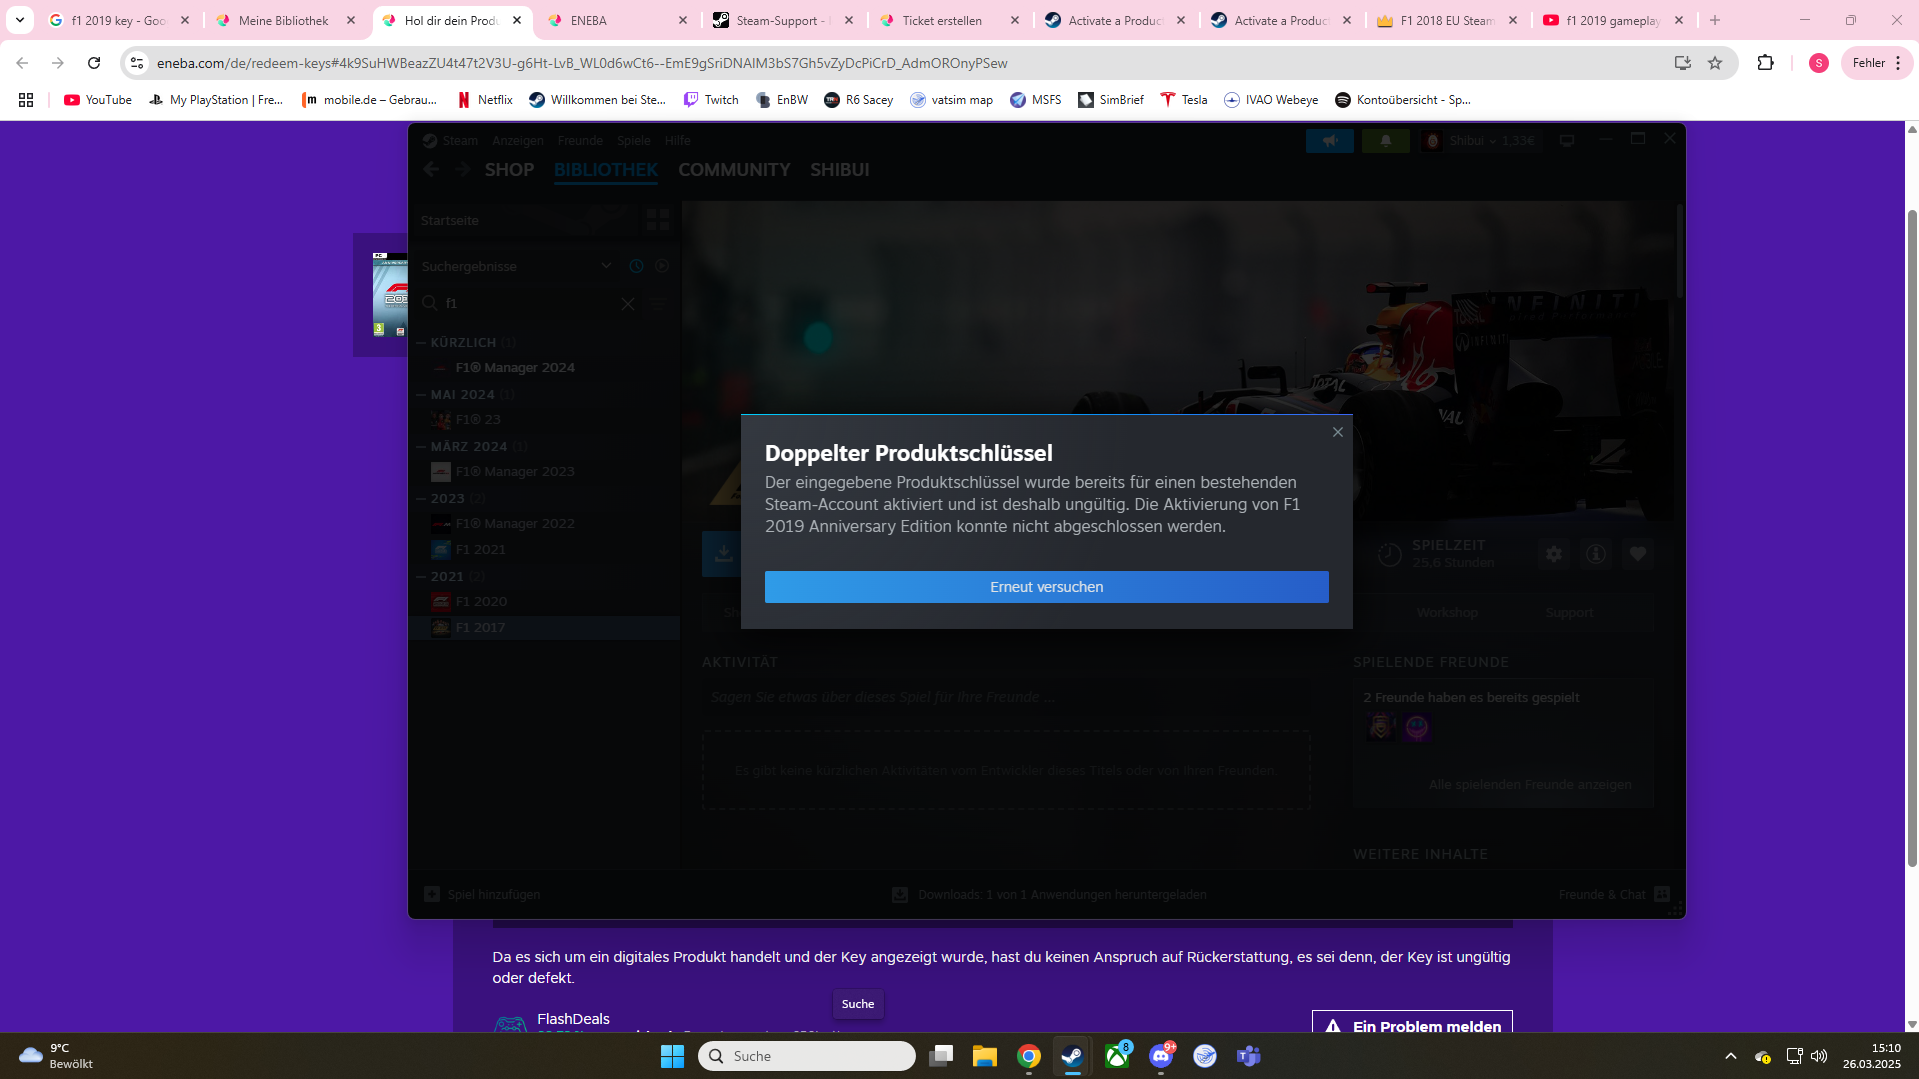
Task: Open the Chrome extensions puzzle icon
Action: tap(1765, 63)
